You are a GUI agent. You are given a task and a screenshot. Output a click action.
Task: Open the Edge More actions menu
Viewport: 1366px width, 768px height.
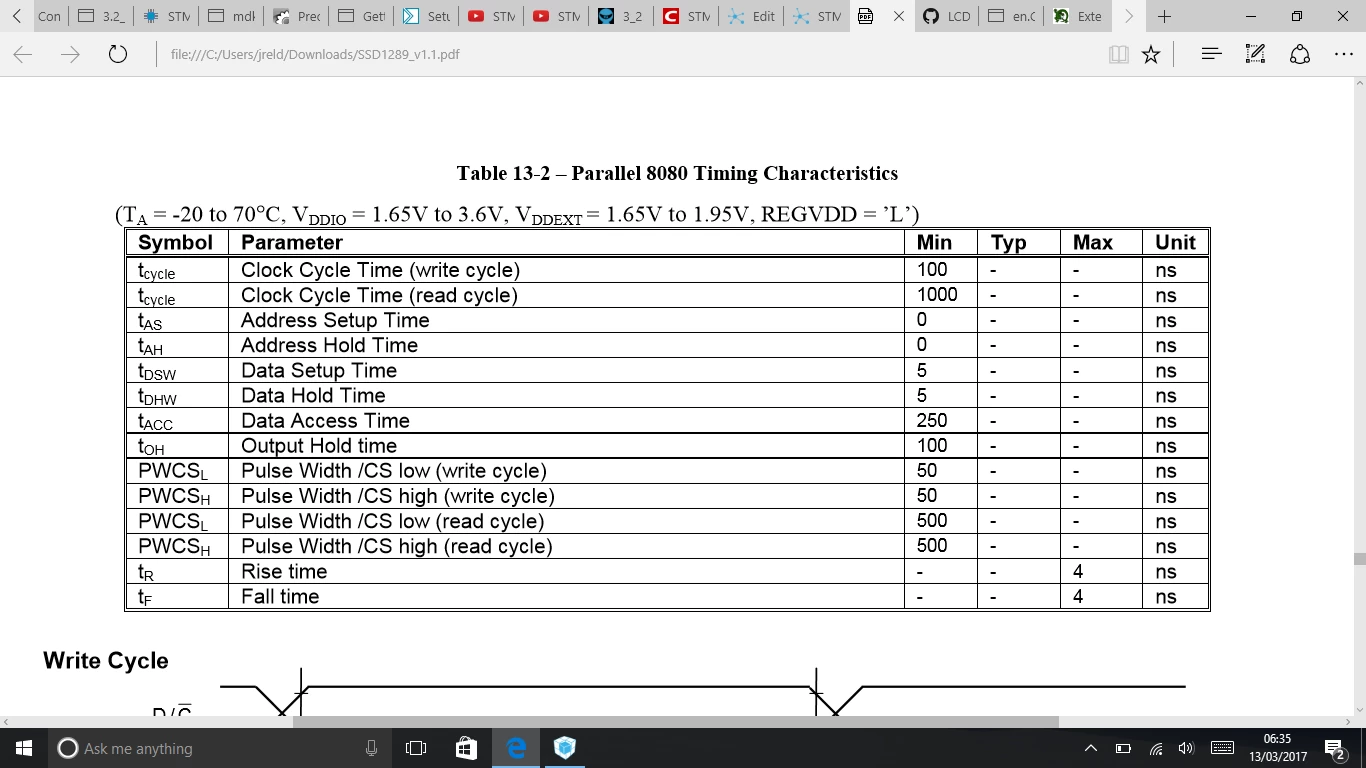(x=1344, y=55)
